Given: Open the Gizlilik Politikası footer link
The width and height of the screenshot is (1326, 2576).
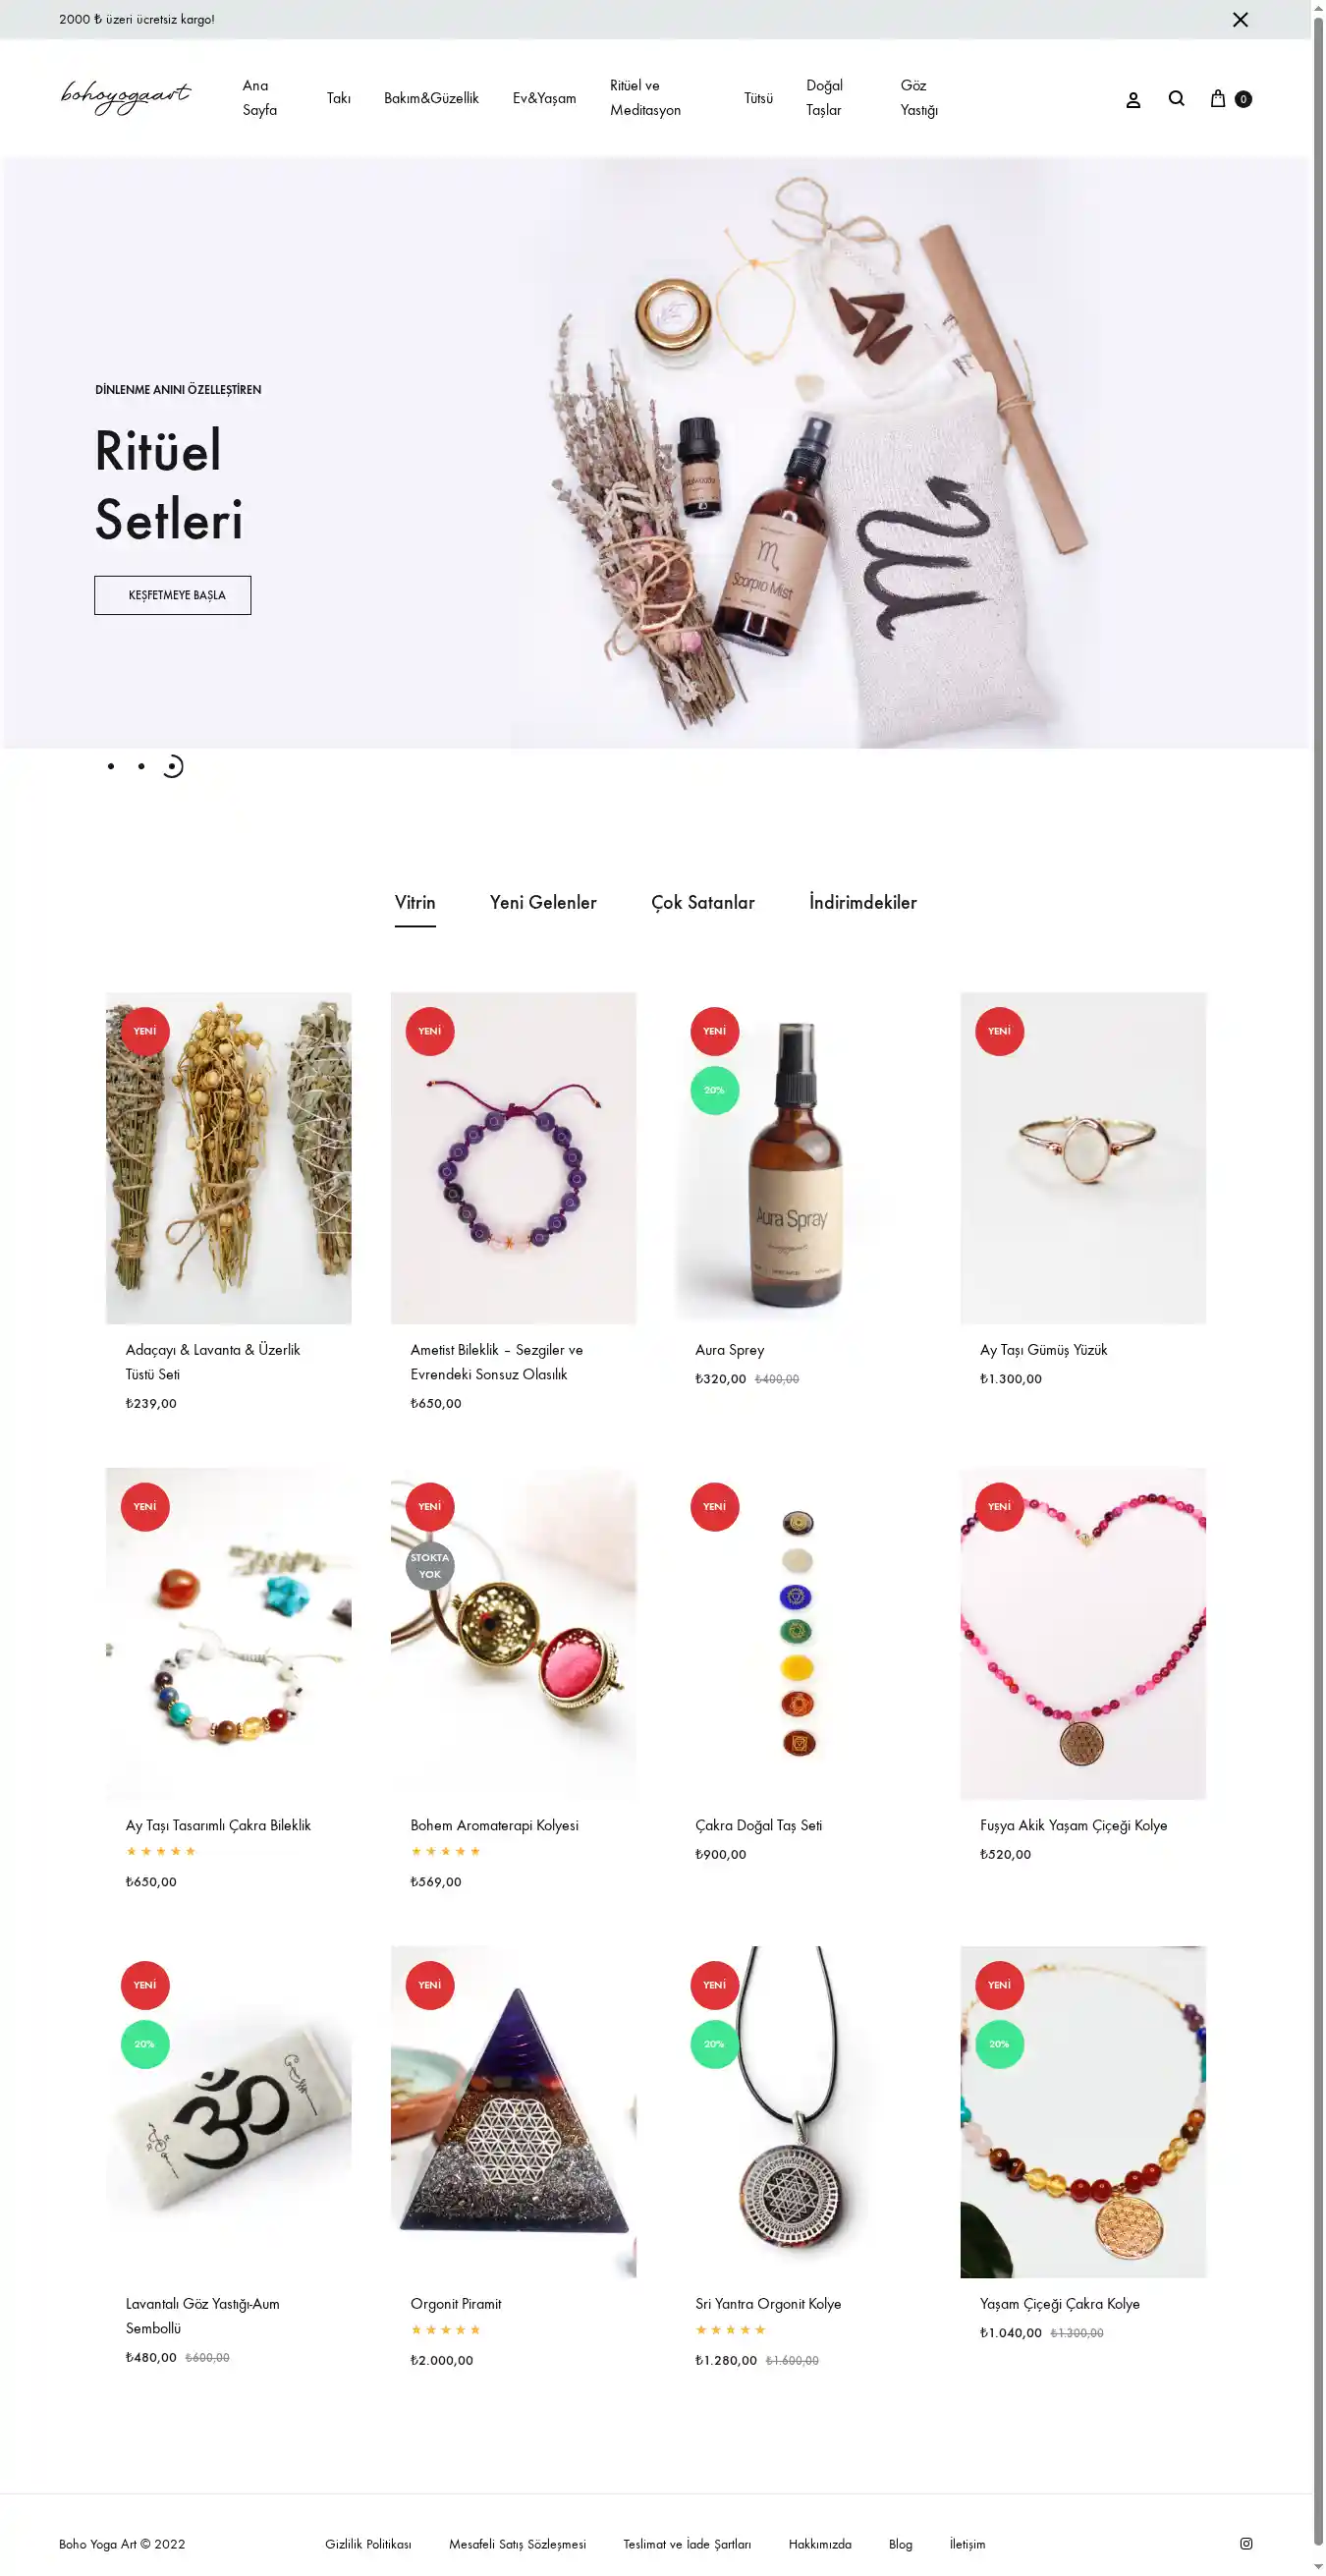Looking at the screenshot, I should (368, 2544).
